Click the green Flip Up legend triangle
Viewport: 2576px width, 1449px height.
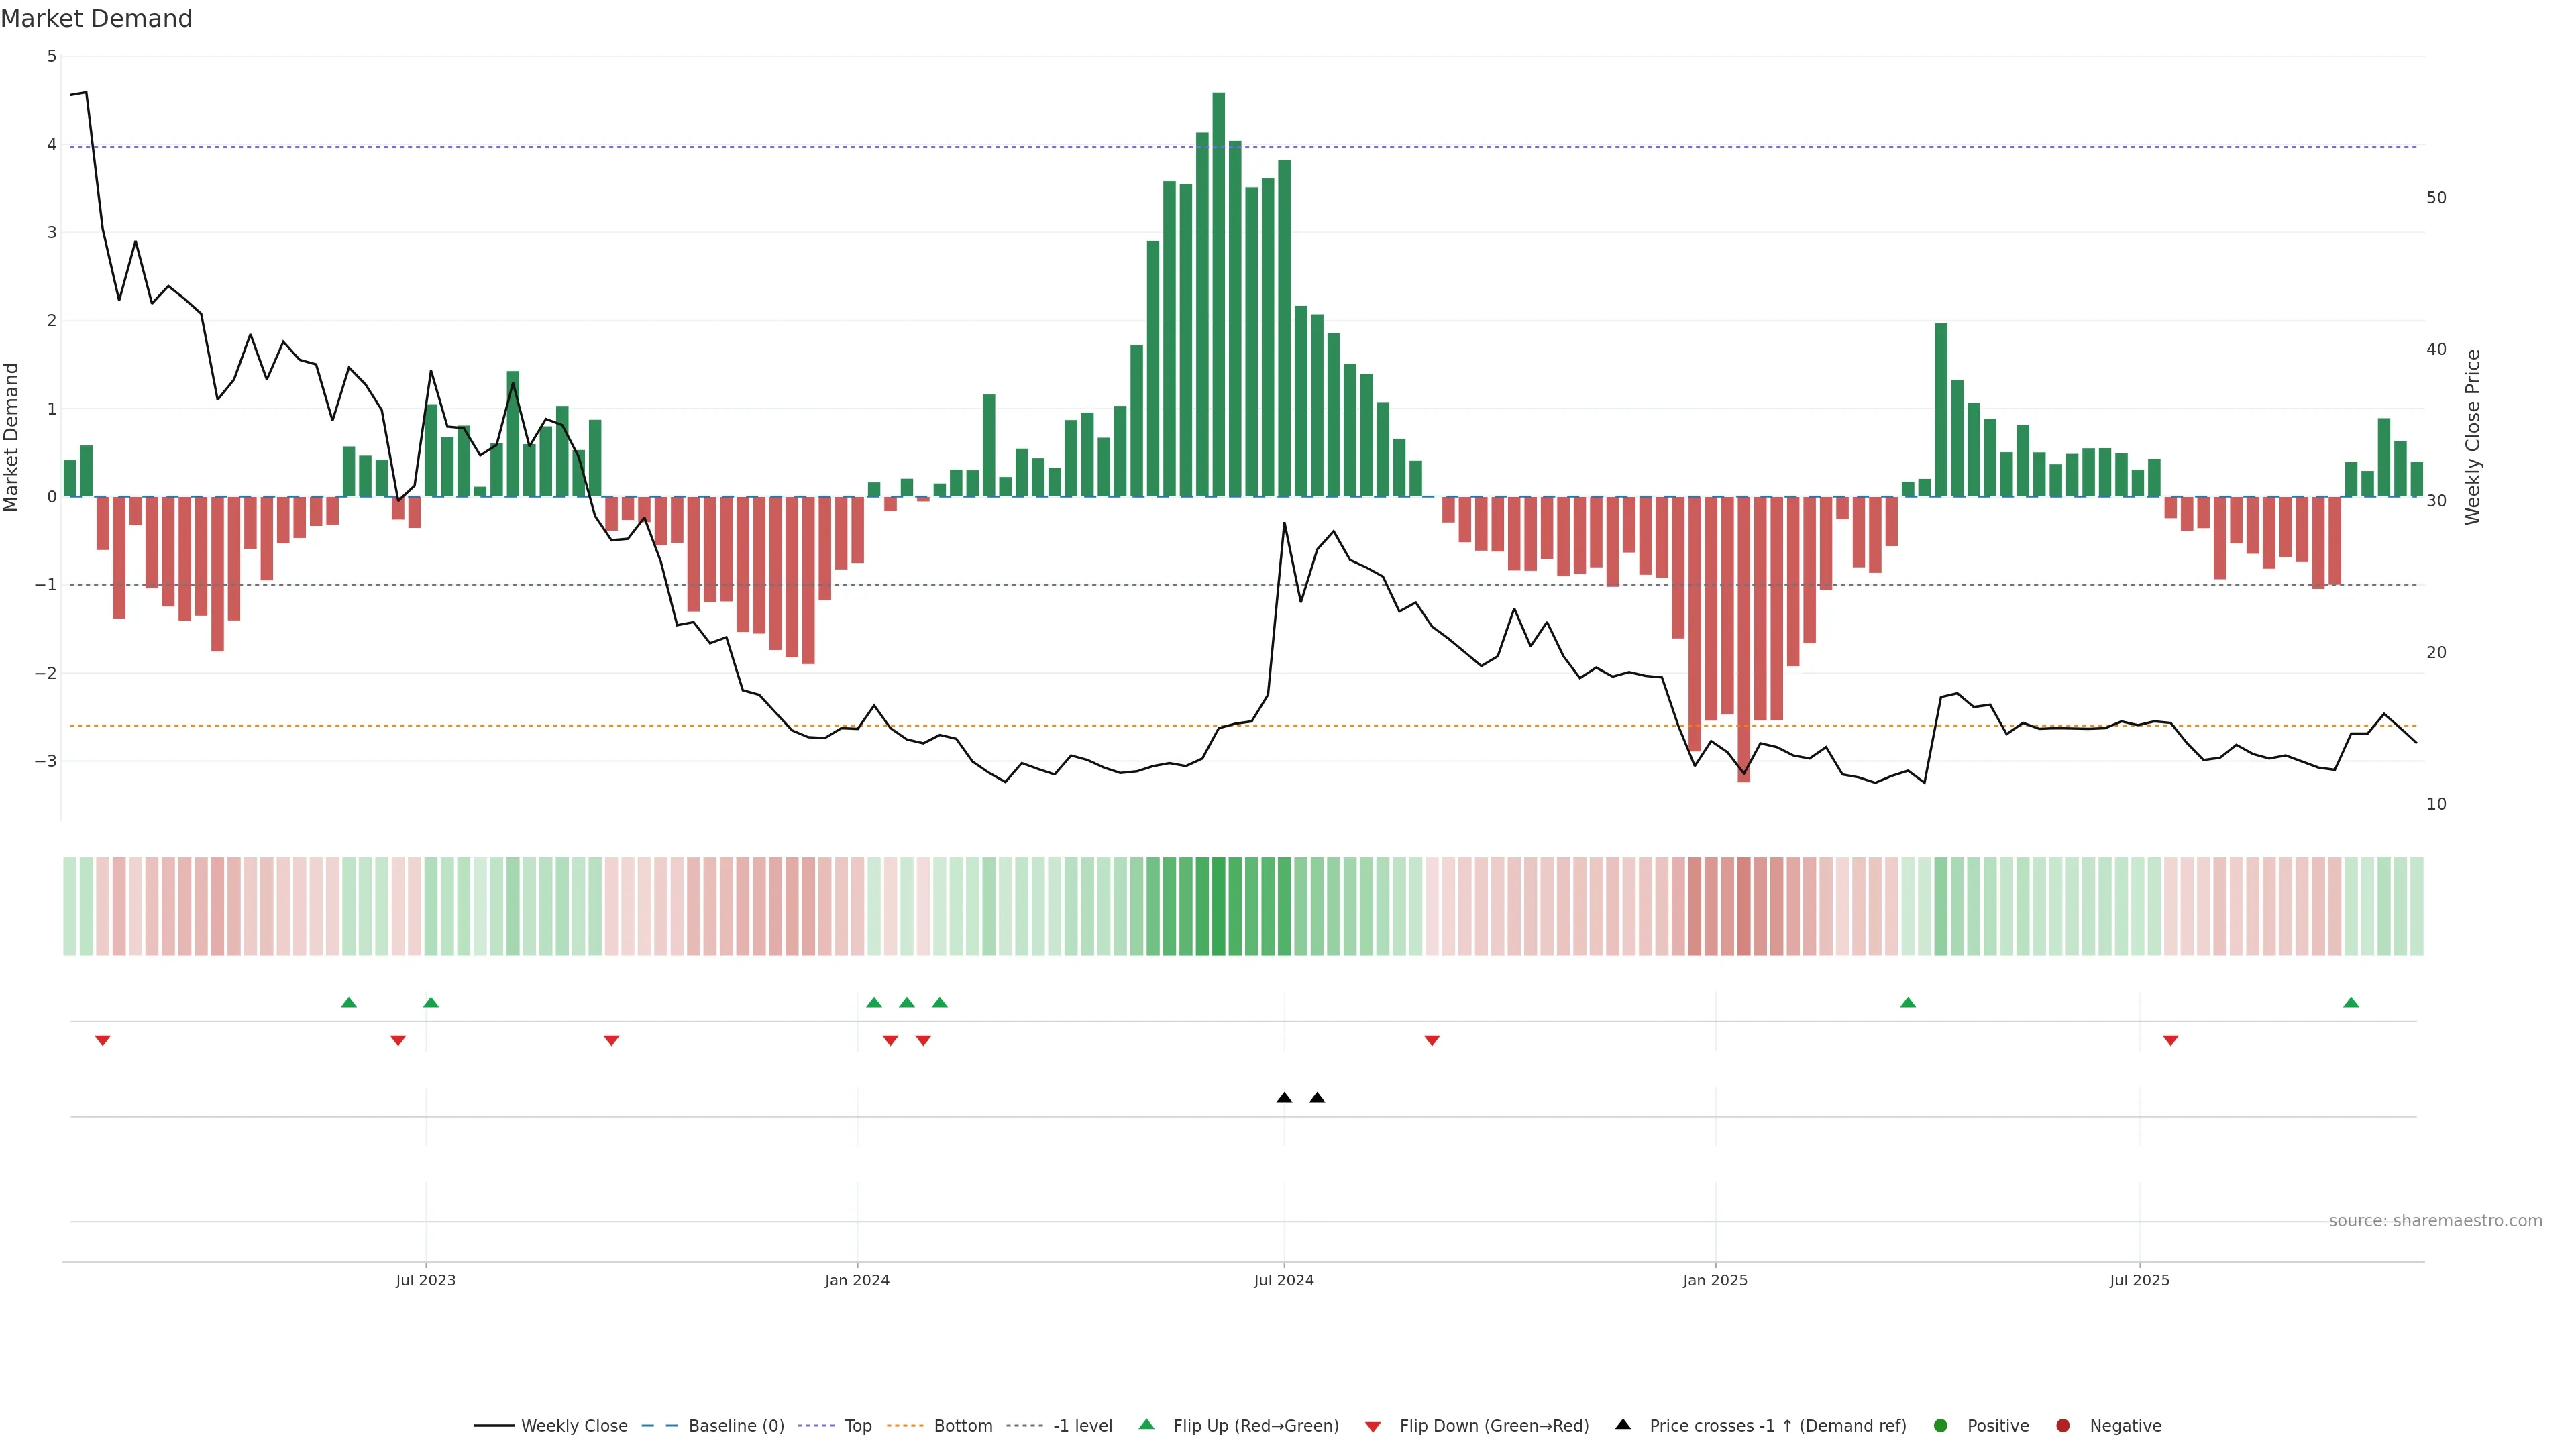click(1147, 1424)
